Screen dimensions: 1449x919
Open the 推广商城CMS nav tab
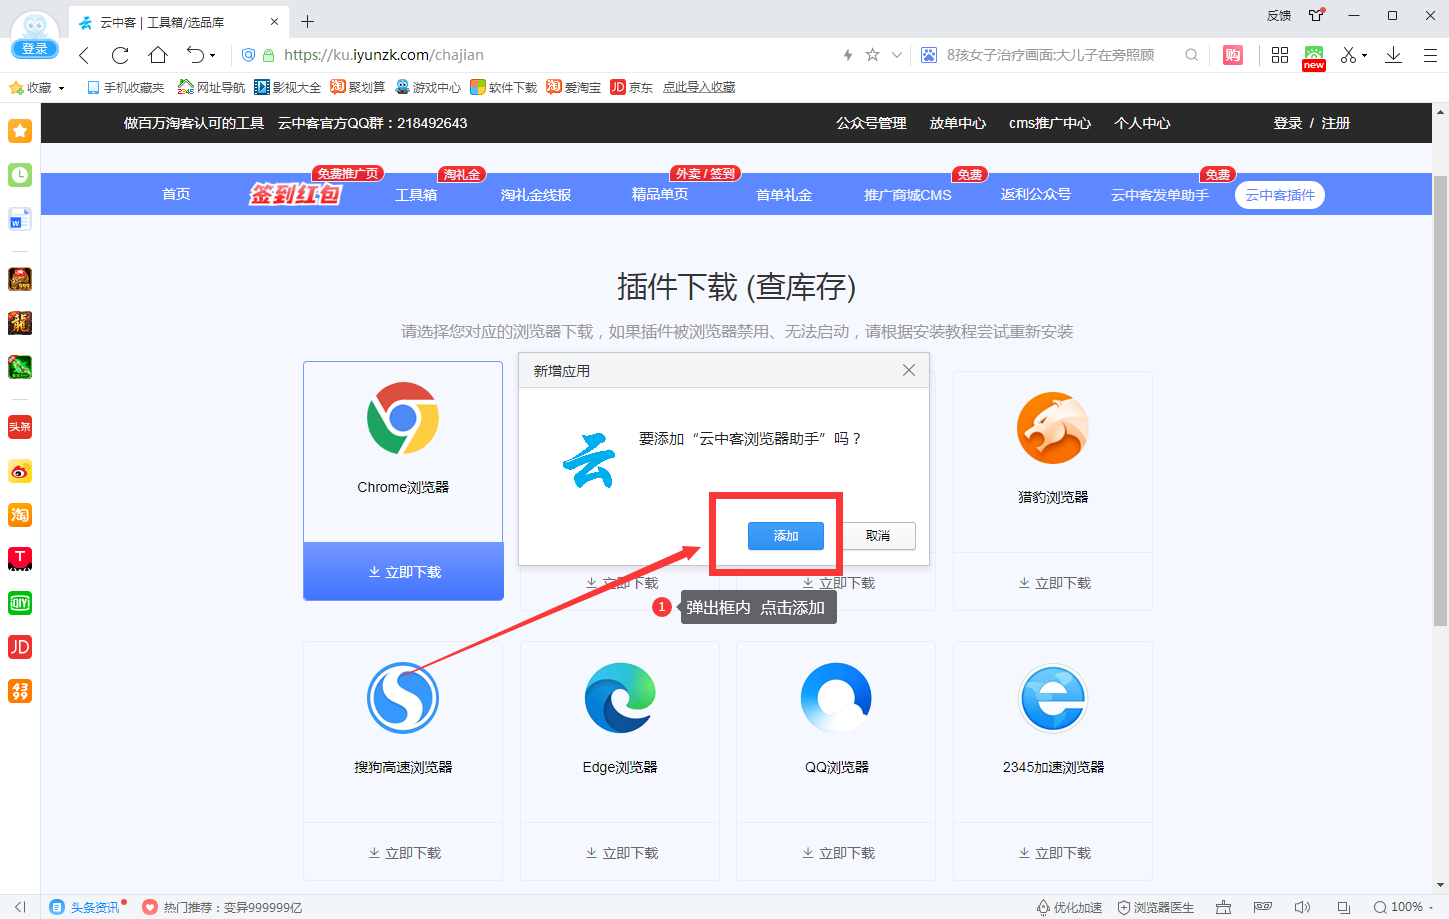tap(908, 195)
